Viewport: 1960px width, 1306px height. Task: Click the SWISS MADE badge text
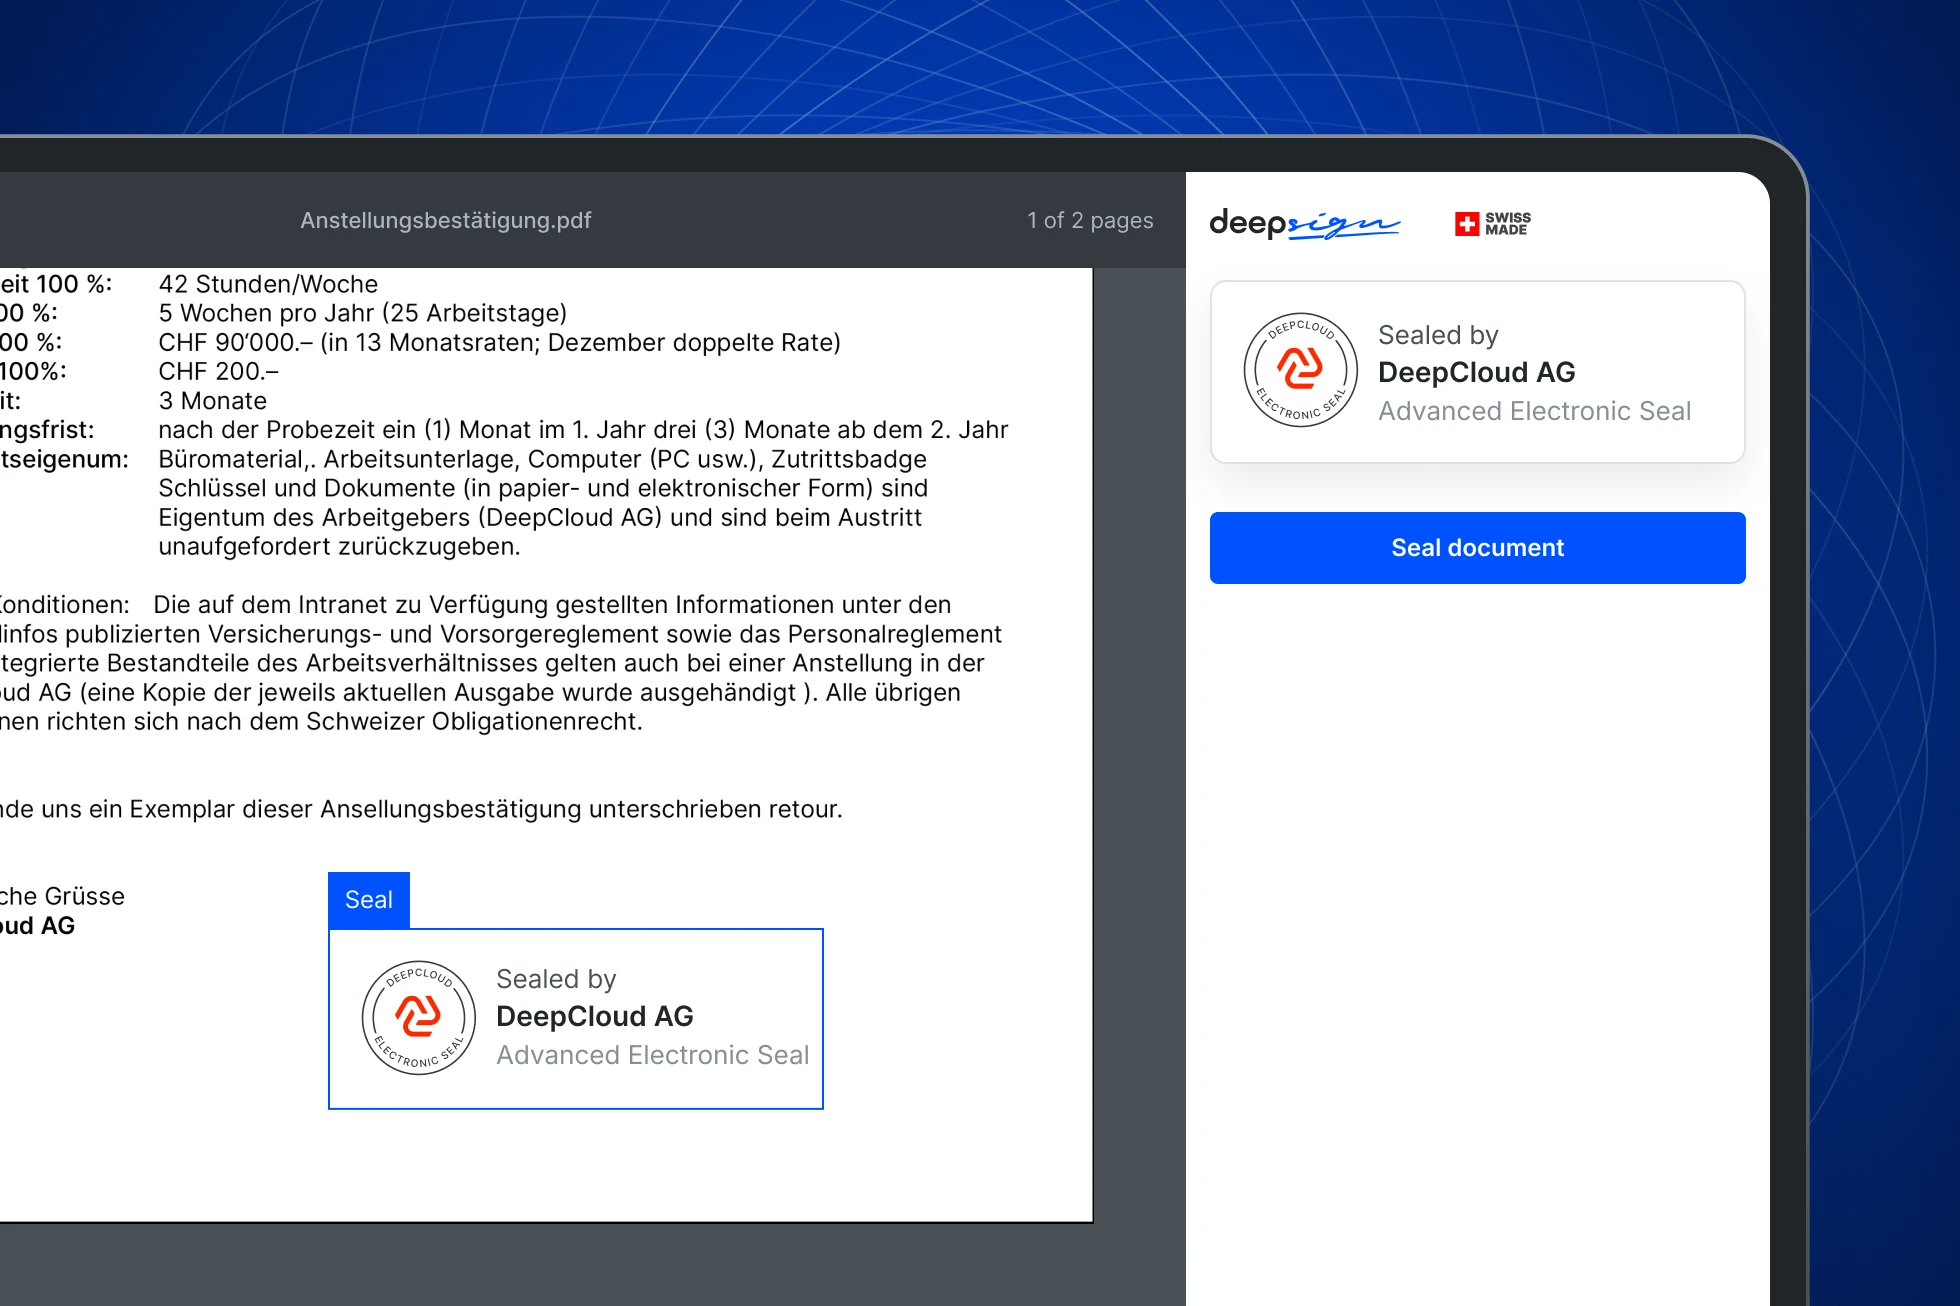1507,223
